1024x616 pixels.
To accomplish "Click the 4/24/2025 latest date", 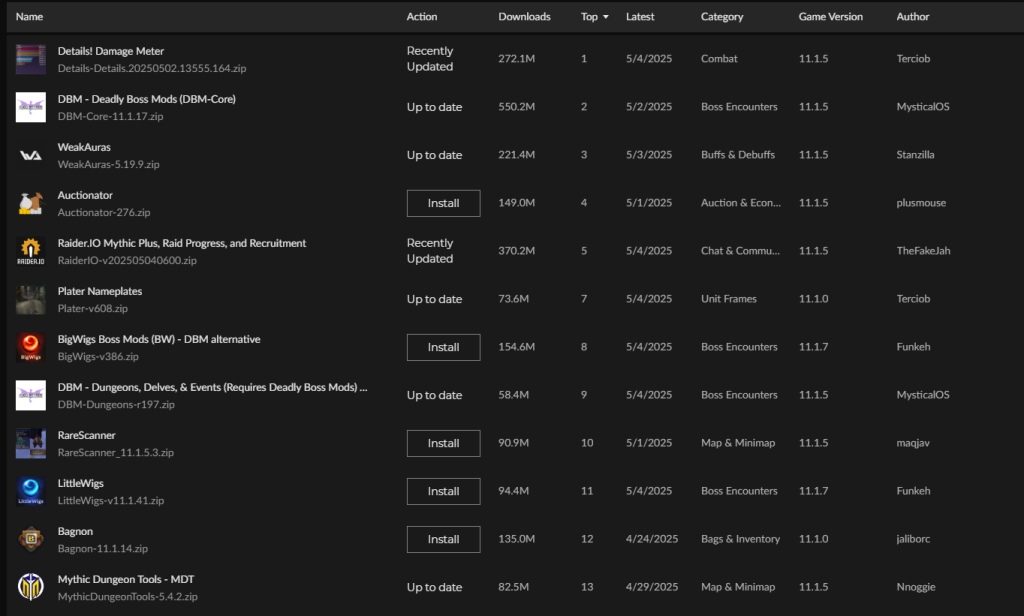I will pyautogui.click(x=652, y=539).
